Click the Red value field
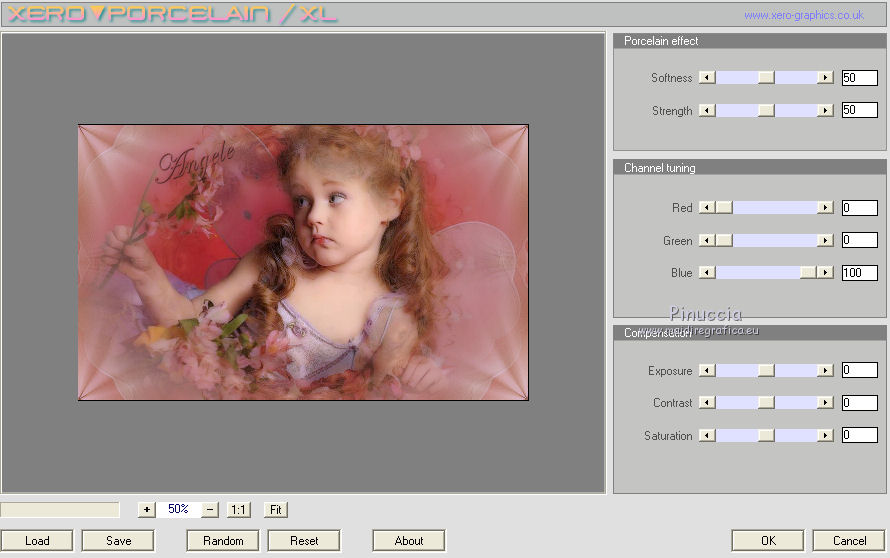Viewport: 890px width, 558px height. point(859,208)
